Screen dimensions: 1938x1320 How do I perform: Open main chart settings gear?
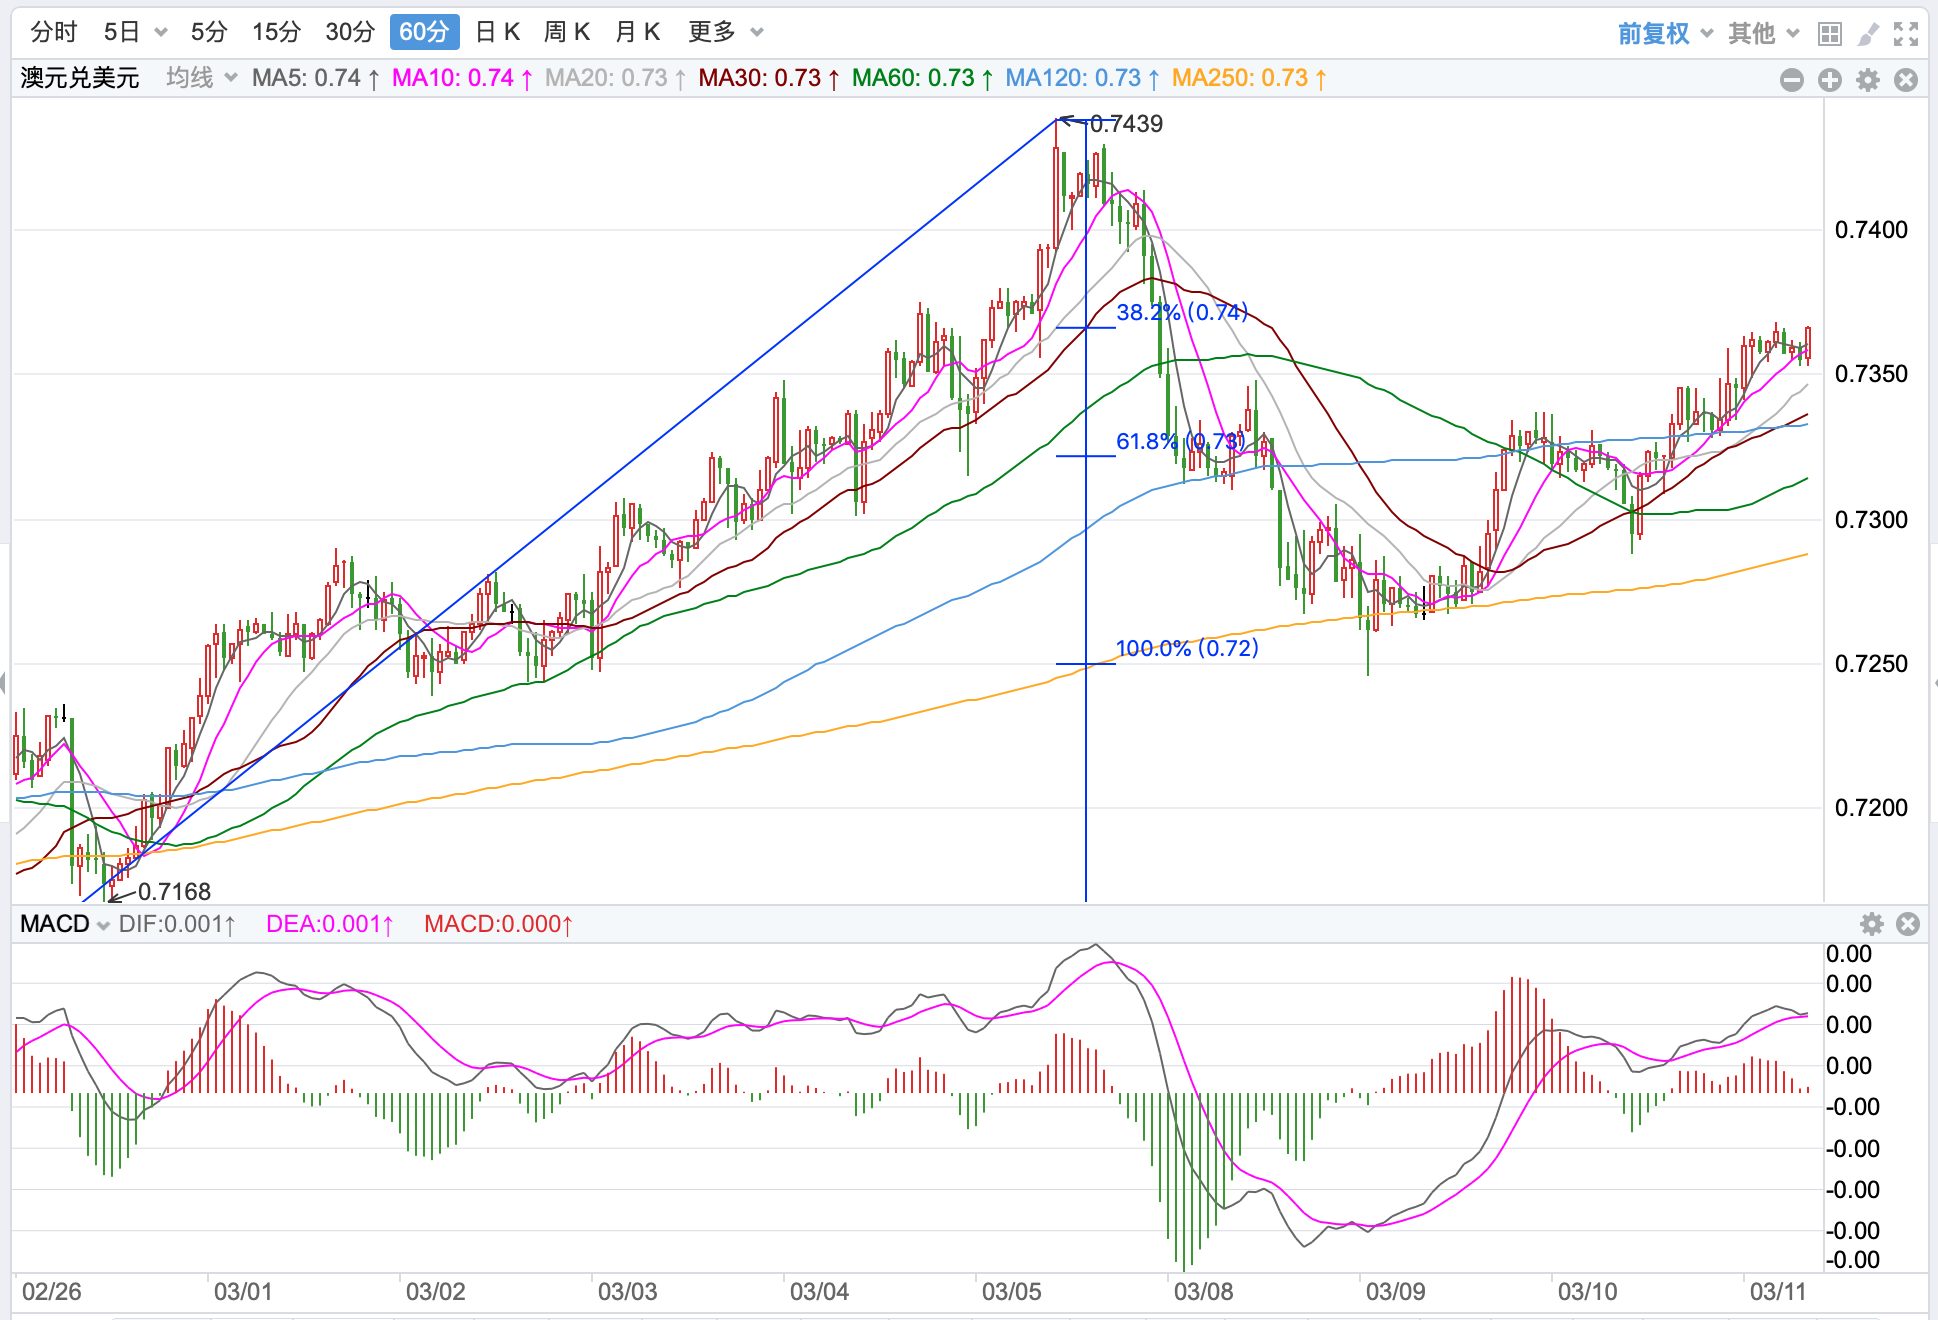click(1868, 80)
